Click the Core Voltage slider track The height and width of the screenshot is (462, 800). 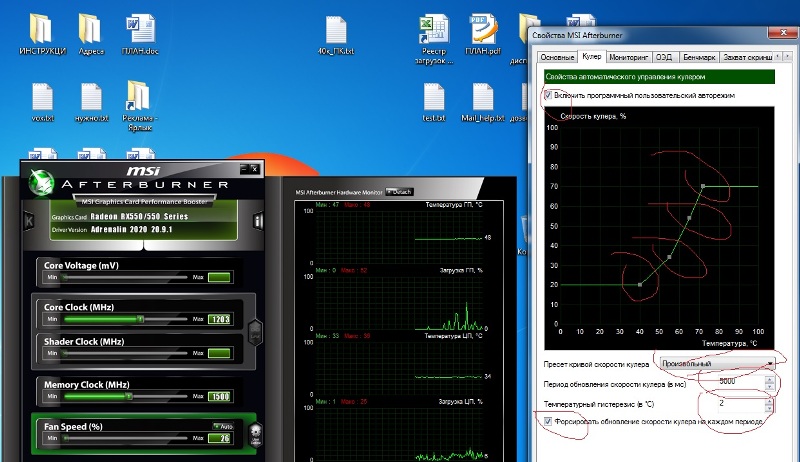(x=125, y=277)
